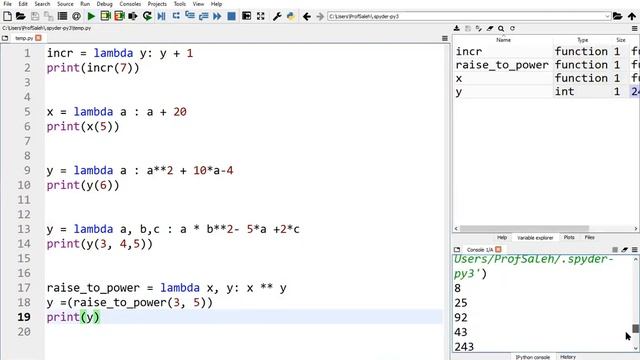Viewport: 640px width, 360px height.
Task: Select the raise_to_power variable row
Action: (546, 65)
